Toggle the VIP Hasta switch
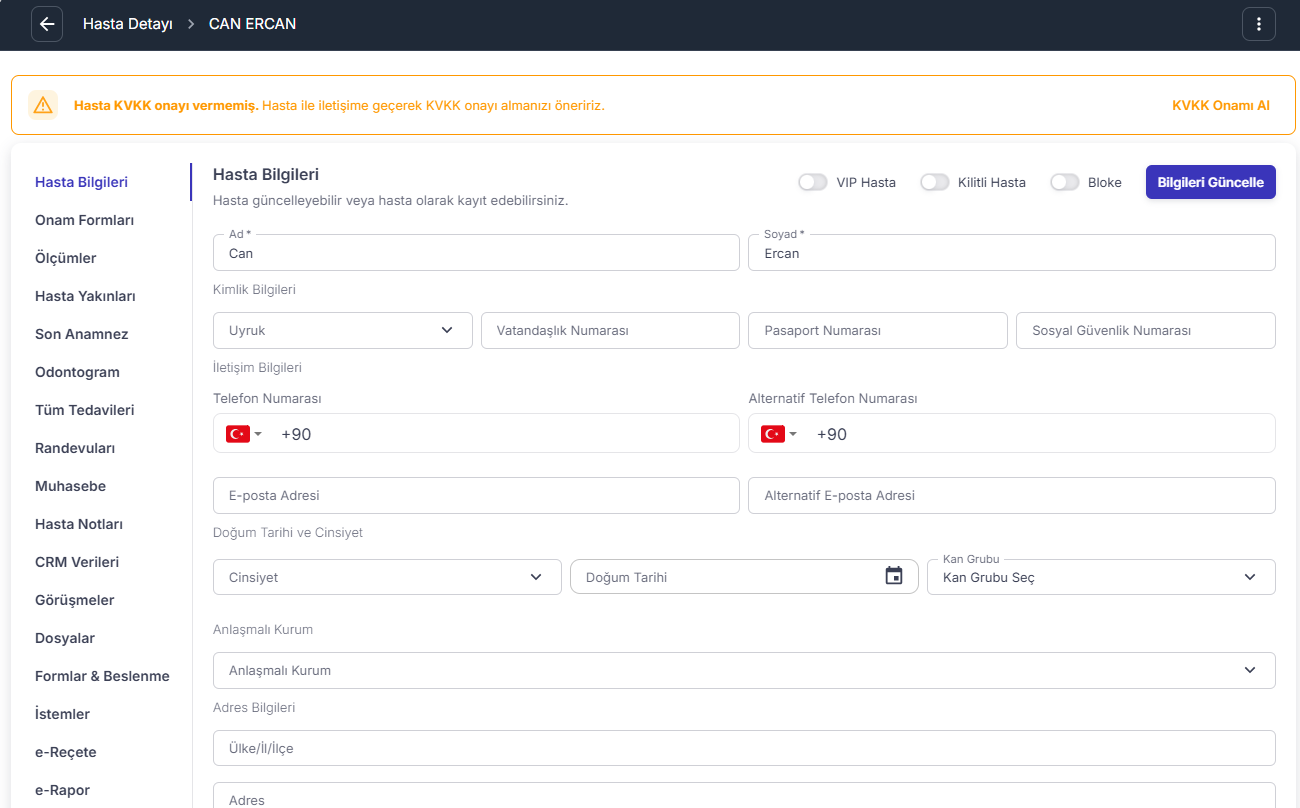The height and width of the screenshot is (808, 1300). (813, 182)
